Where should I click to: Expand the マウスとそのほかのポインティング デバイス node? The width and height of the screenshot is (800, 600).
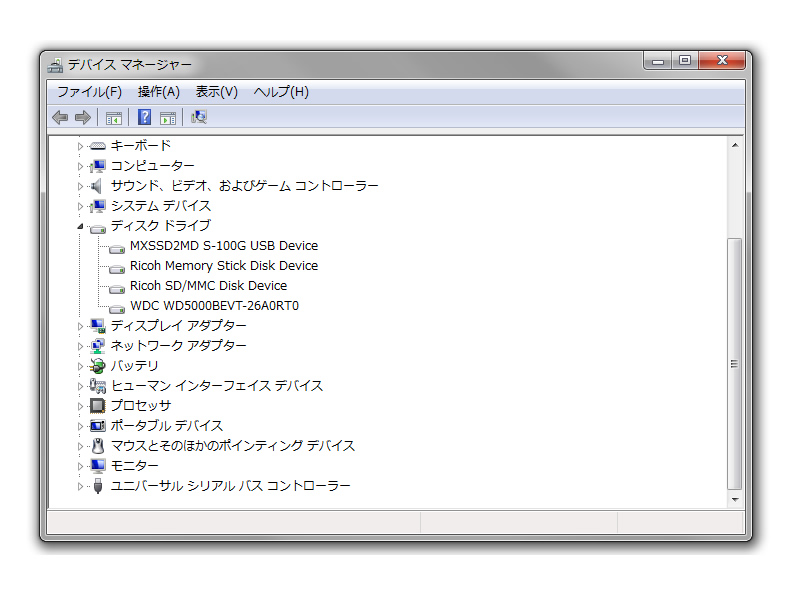click(x=80, y=446)
